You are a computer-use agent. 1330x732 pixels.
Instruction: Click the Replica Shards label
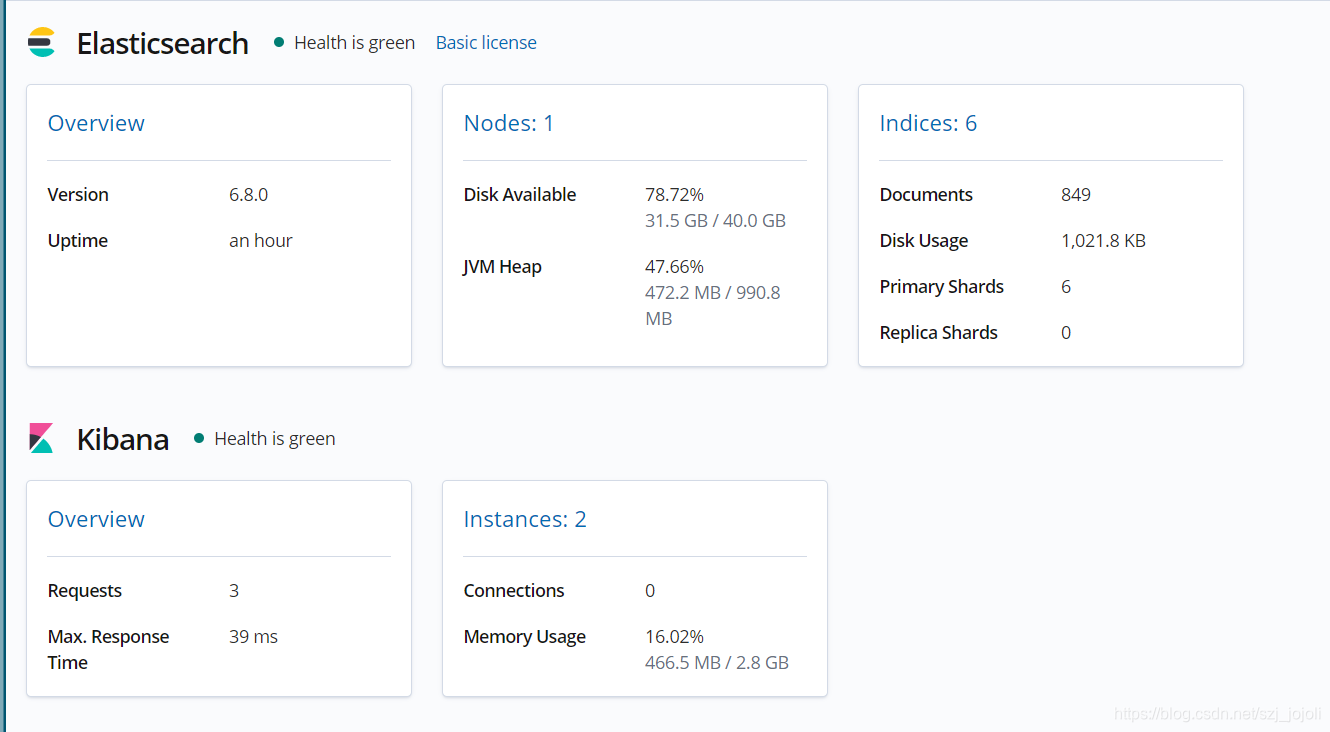939,332
